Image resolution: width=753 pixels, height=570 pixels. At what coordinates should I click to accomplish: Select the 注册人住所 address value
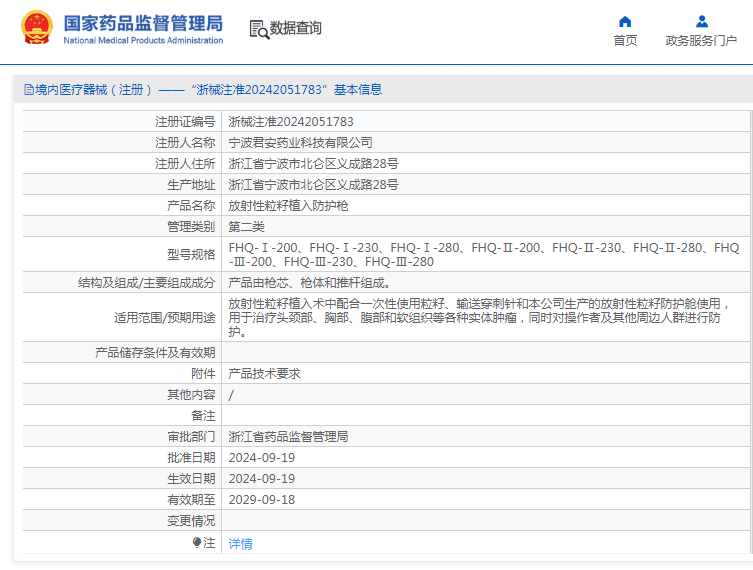tap(314, 164)
